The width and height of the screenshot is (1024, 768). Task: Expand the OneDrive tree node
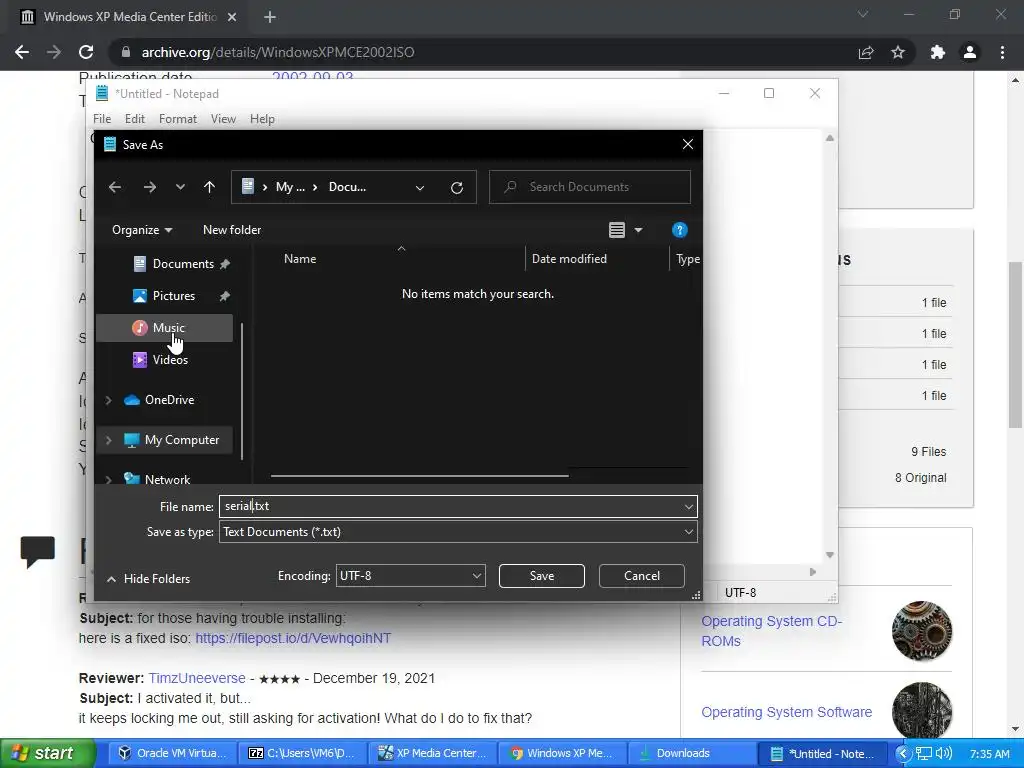pos(108,400)
